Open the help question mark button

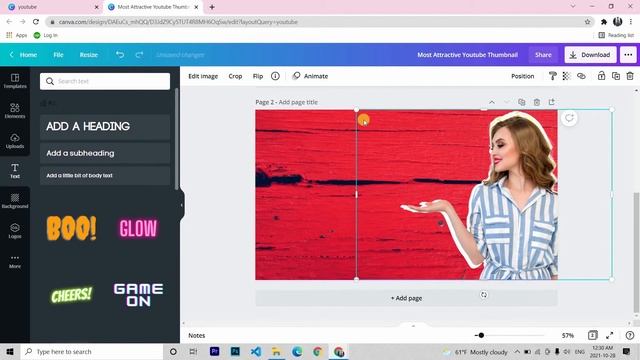(x=630, y=335)
